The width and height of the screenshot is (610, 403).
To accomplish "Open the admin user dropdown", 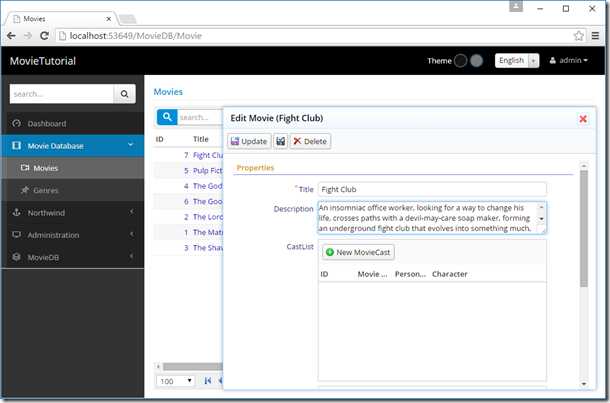I will [569, 60].
